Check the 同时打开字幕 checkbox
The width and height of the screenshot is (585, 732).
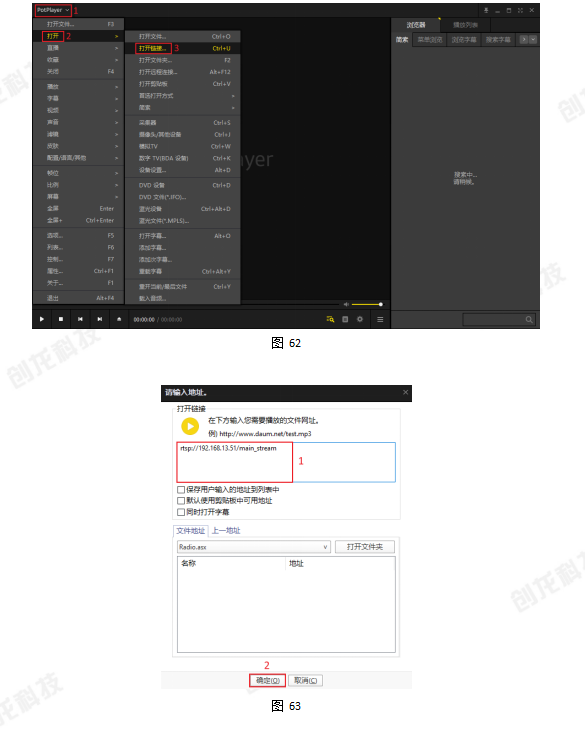coord(181,512)
